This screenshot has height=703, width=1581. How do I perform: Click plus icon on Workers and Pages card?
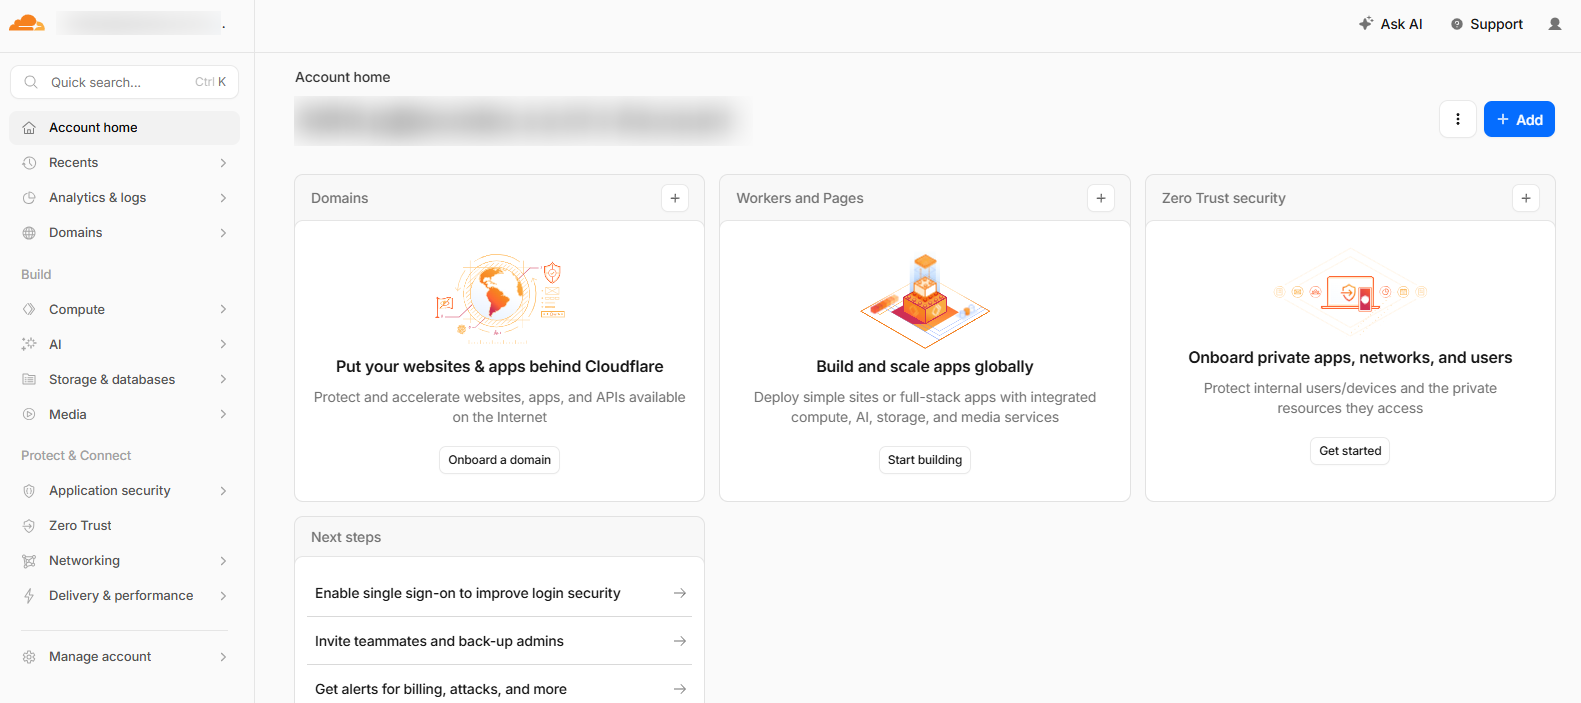pyautogui.click(x=1100, y=198)
